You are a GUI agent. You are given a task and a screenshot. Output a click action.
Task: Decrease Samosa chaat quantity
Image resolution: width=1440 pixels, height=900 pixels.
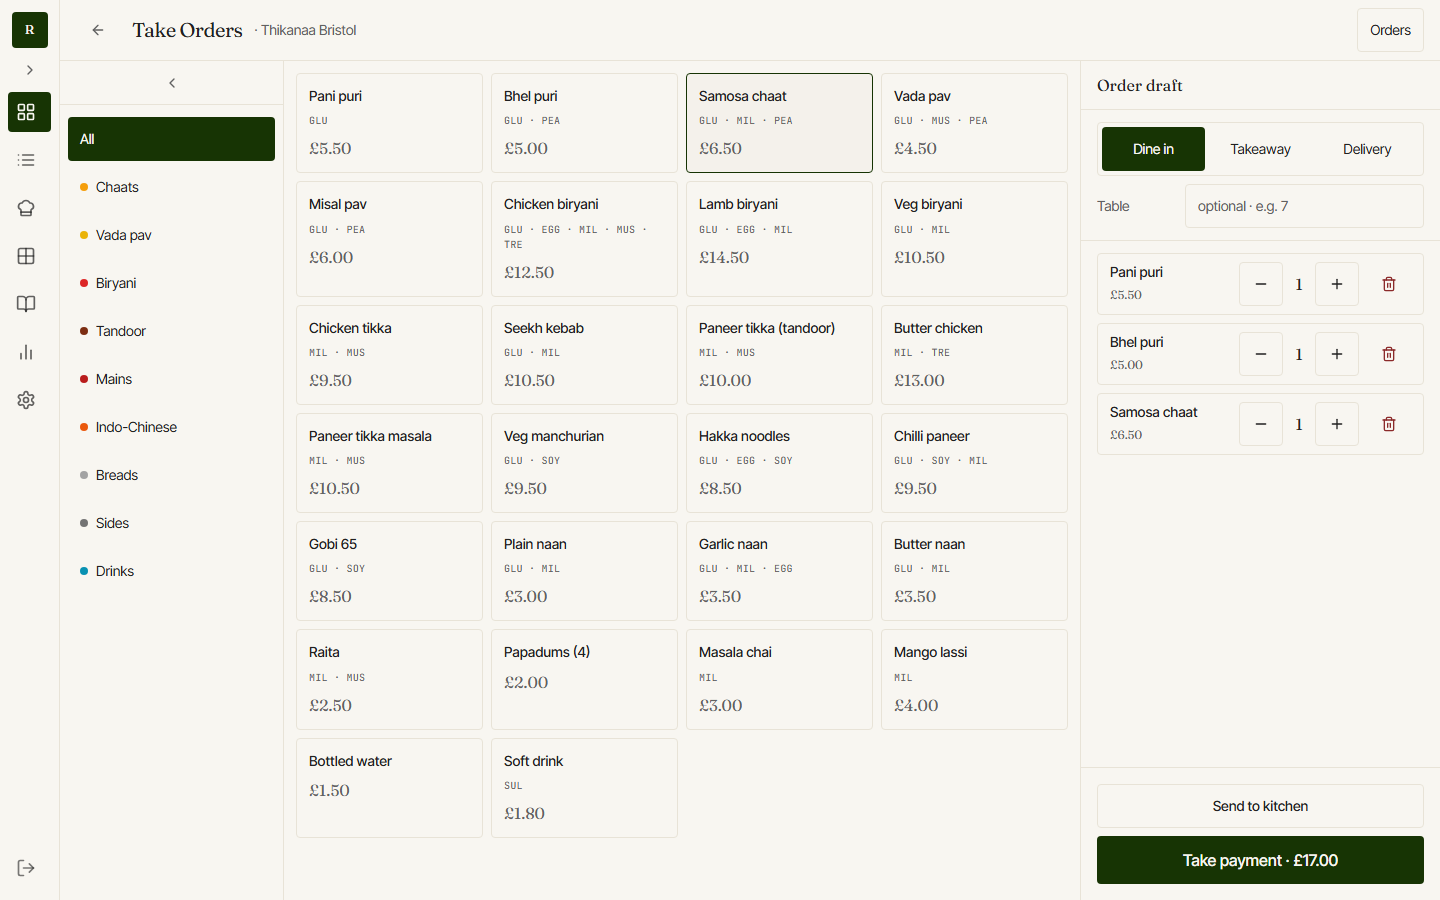(x=1261, y=424)
